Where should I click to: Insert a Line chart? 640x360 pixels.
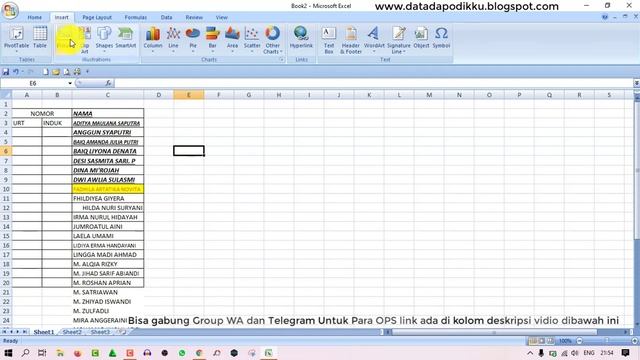click(x=173, y=39)
